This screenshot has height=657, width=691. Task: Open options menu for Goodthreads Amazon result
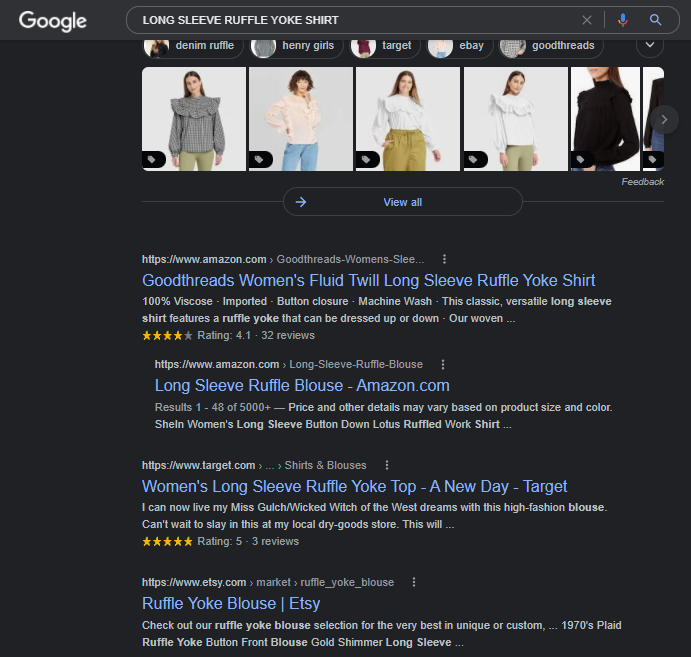click(444, 259)
